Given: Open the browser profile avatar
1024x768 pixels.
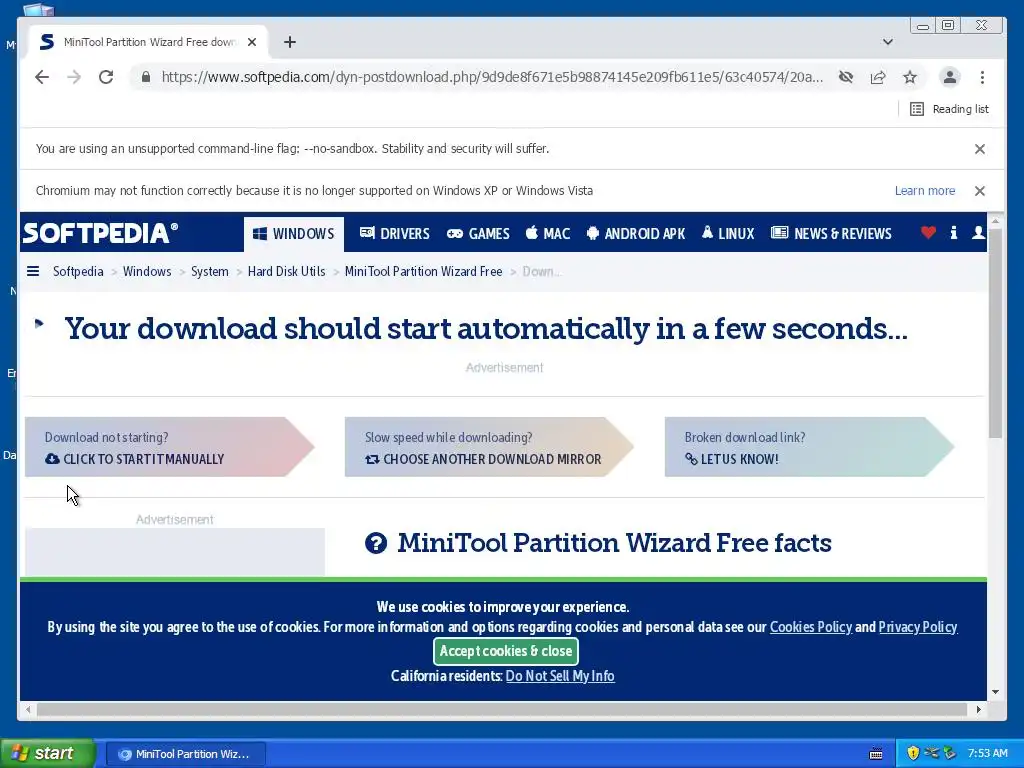Looking at the screenshot, I should 950,77.
